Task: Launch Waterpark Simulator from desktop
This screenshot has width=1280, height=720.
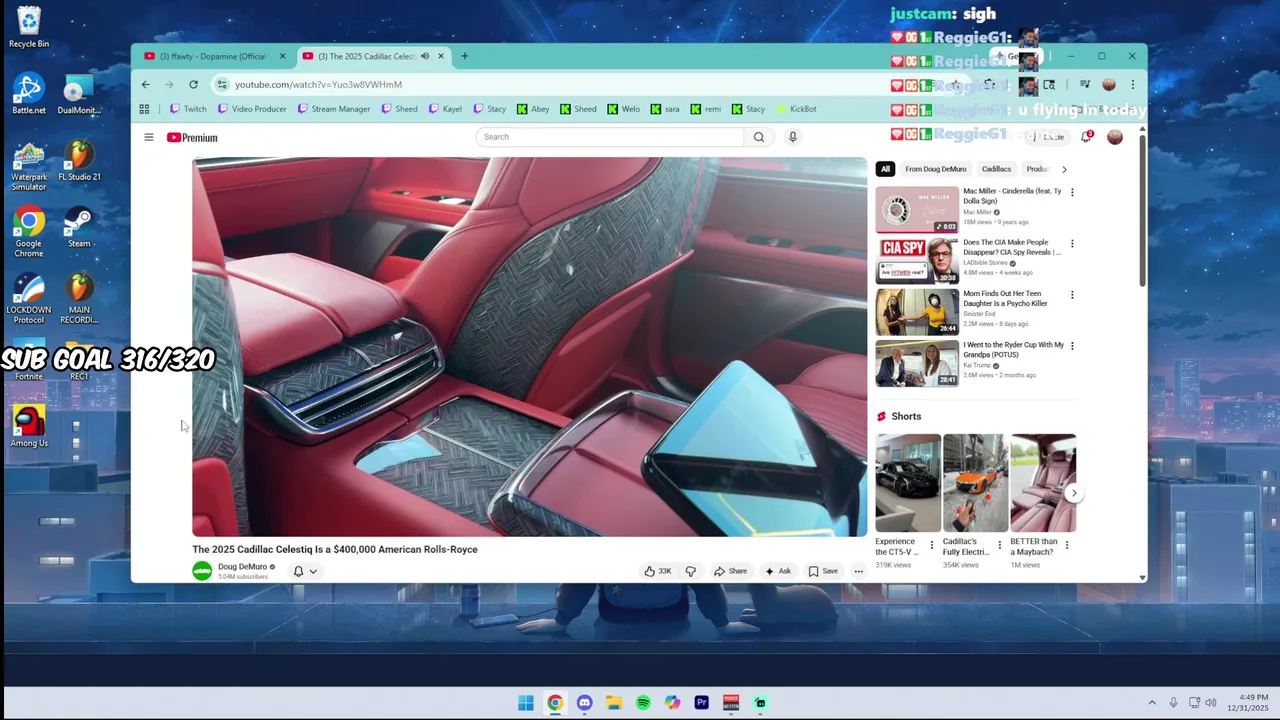Action: (29, 166)
